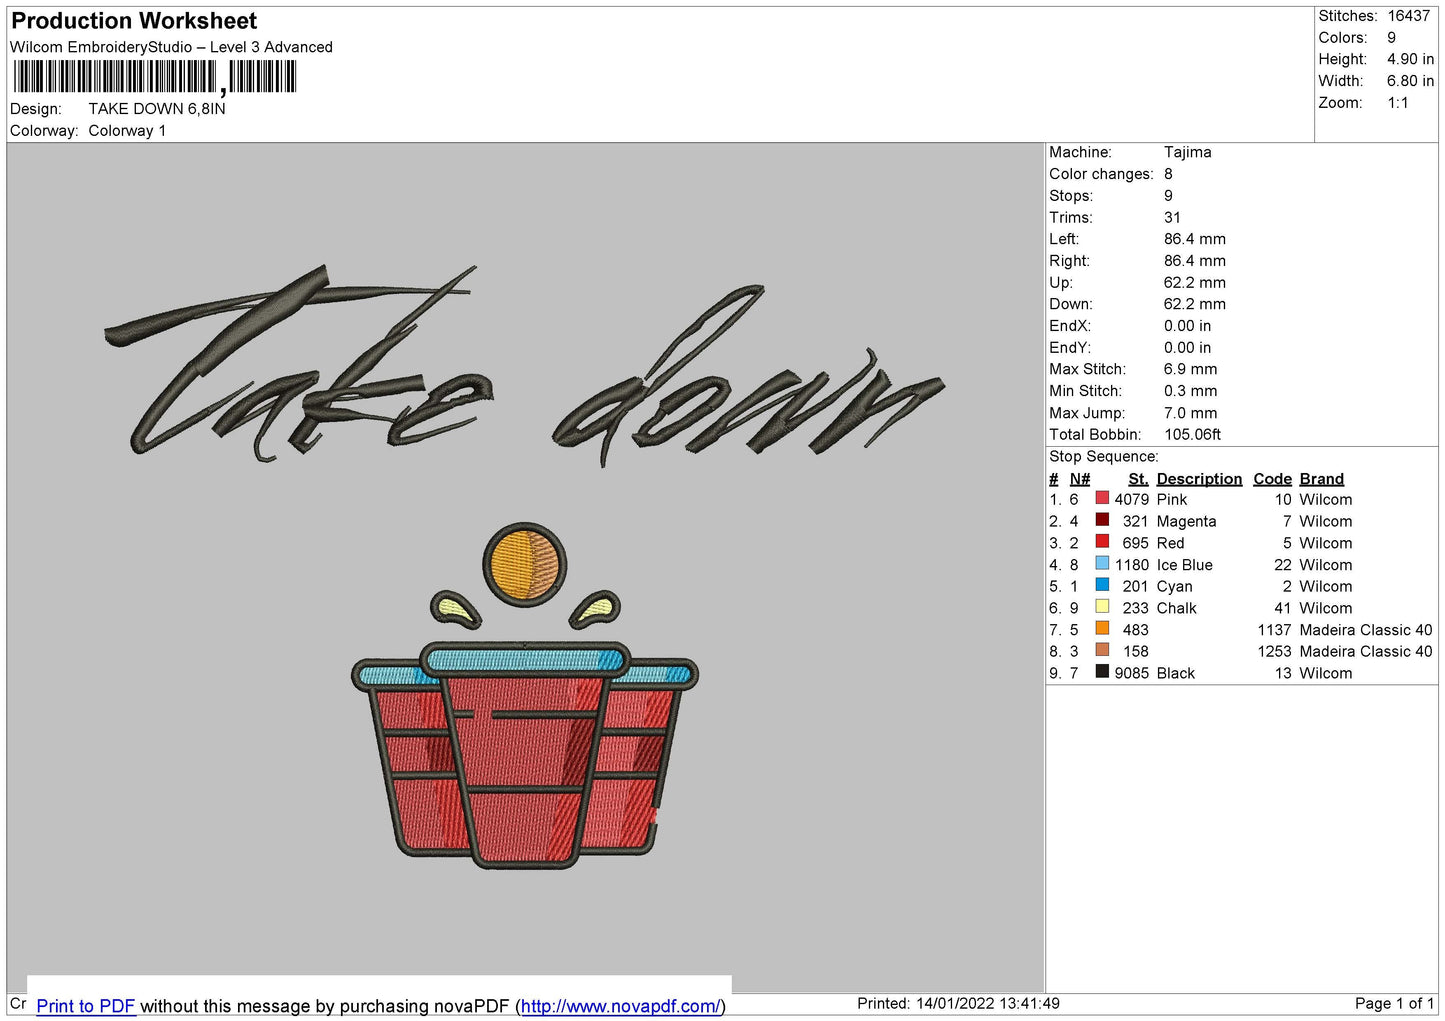Choose the Cyan color swatch
The image size is (1445, 1021).
coord(1102,585)
